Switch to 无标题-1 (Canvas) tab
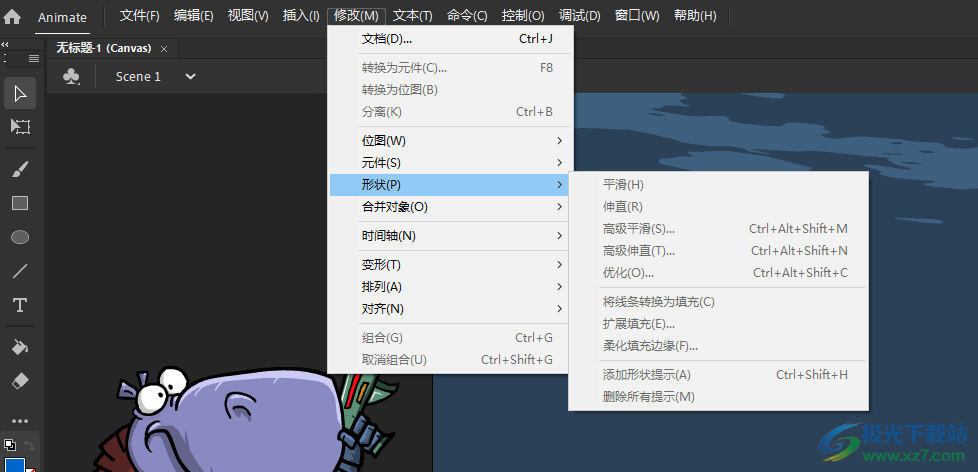This screenshot has height=472, width=978. tap(104, 48)
